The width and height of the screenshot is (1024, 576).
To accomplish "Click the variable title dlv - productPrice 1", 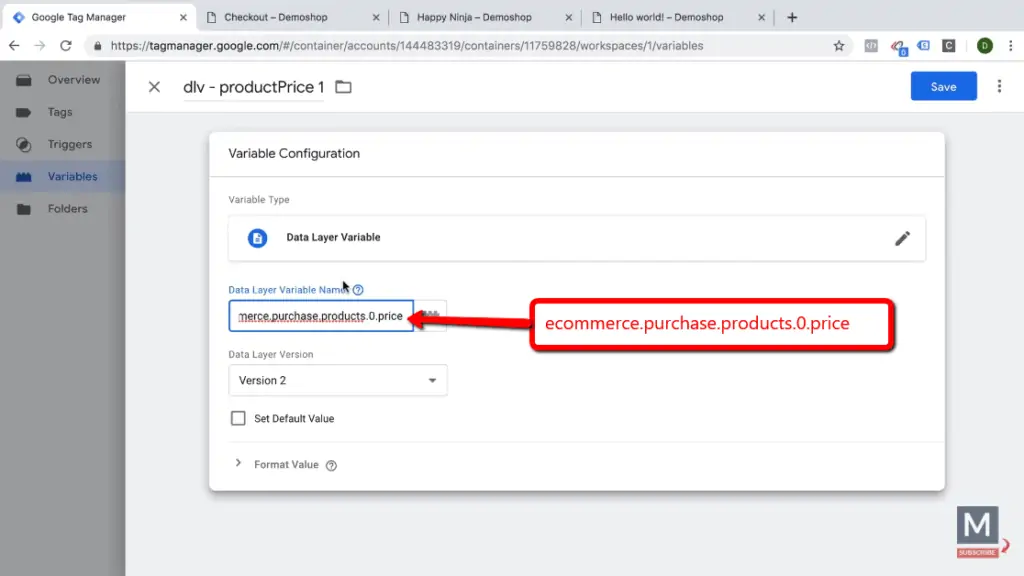I will tap(254, 87).
